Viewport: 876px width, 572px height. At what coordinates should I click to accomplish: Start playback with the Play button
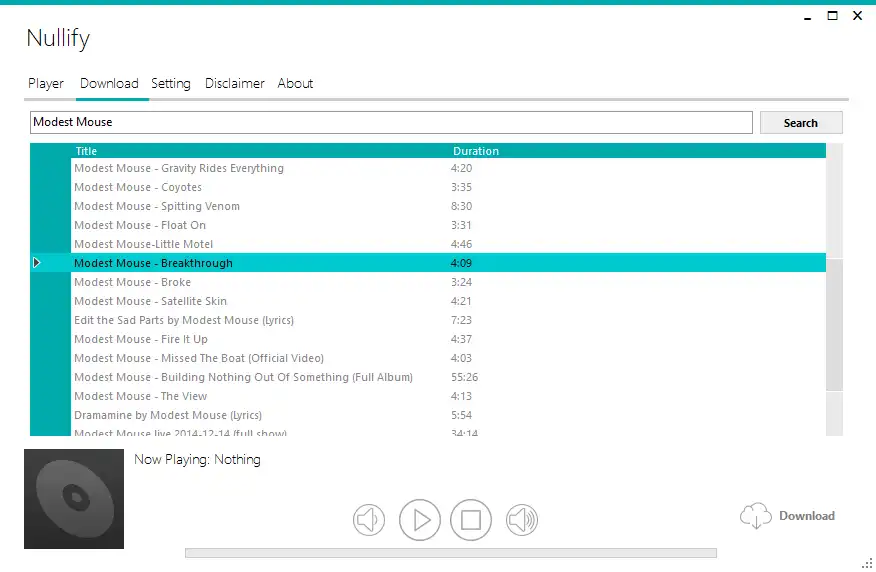pos(420,520)
